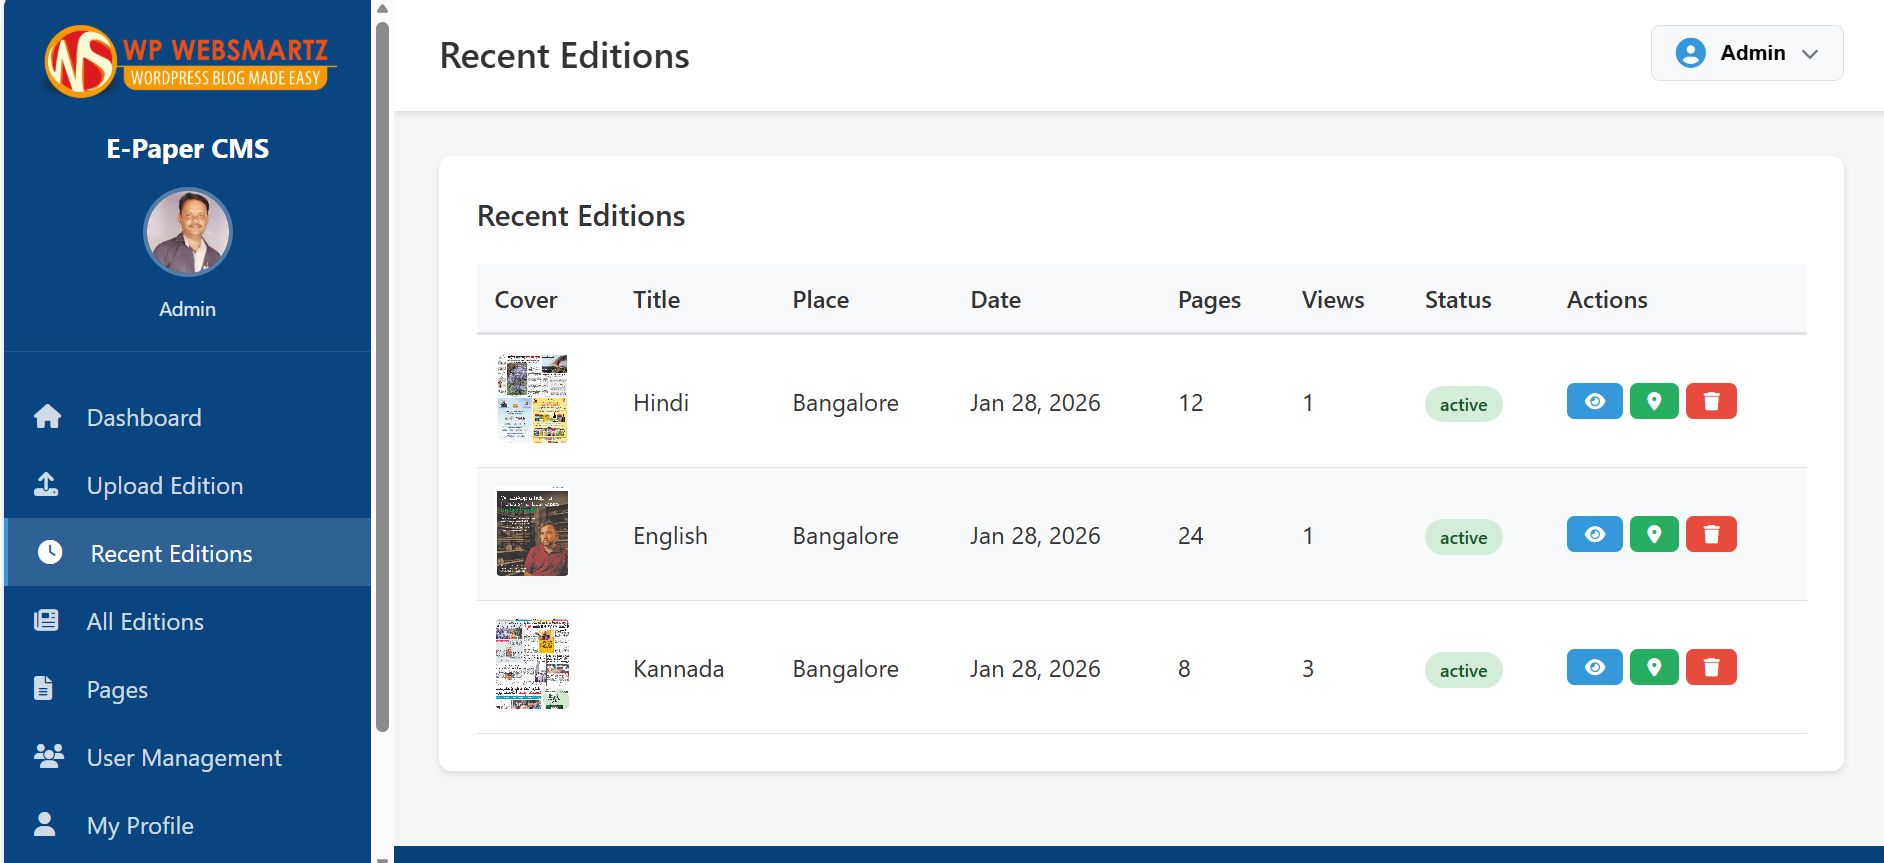
Task: Click green location pin for English edition
Action: click(x=1654, y=534)
